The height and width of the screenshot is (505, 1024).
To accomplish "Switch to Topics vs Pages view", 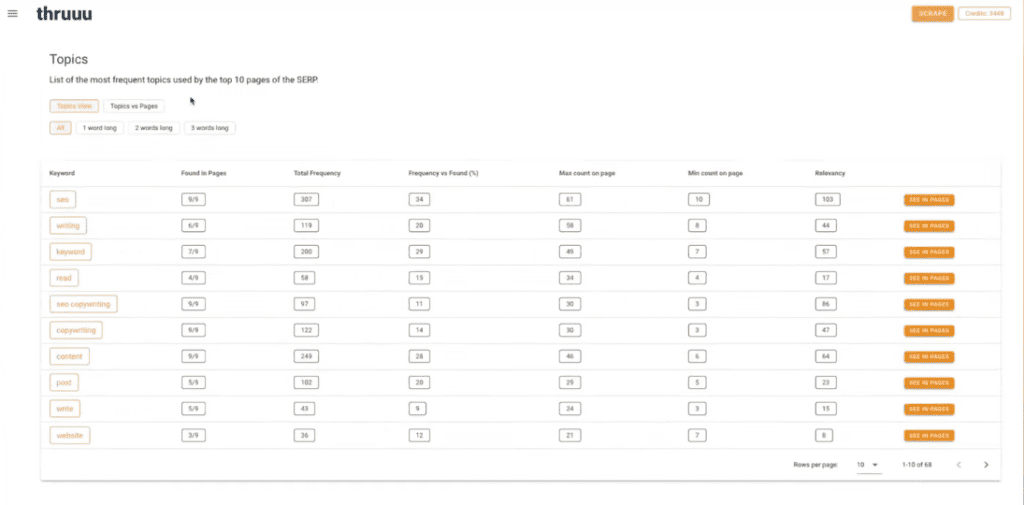I will [x=134, y=106].
